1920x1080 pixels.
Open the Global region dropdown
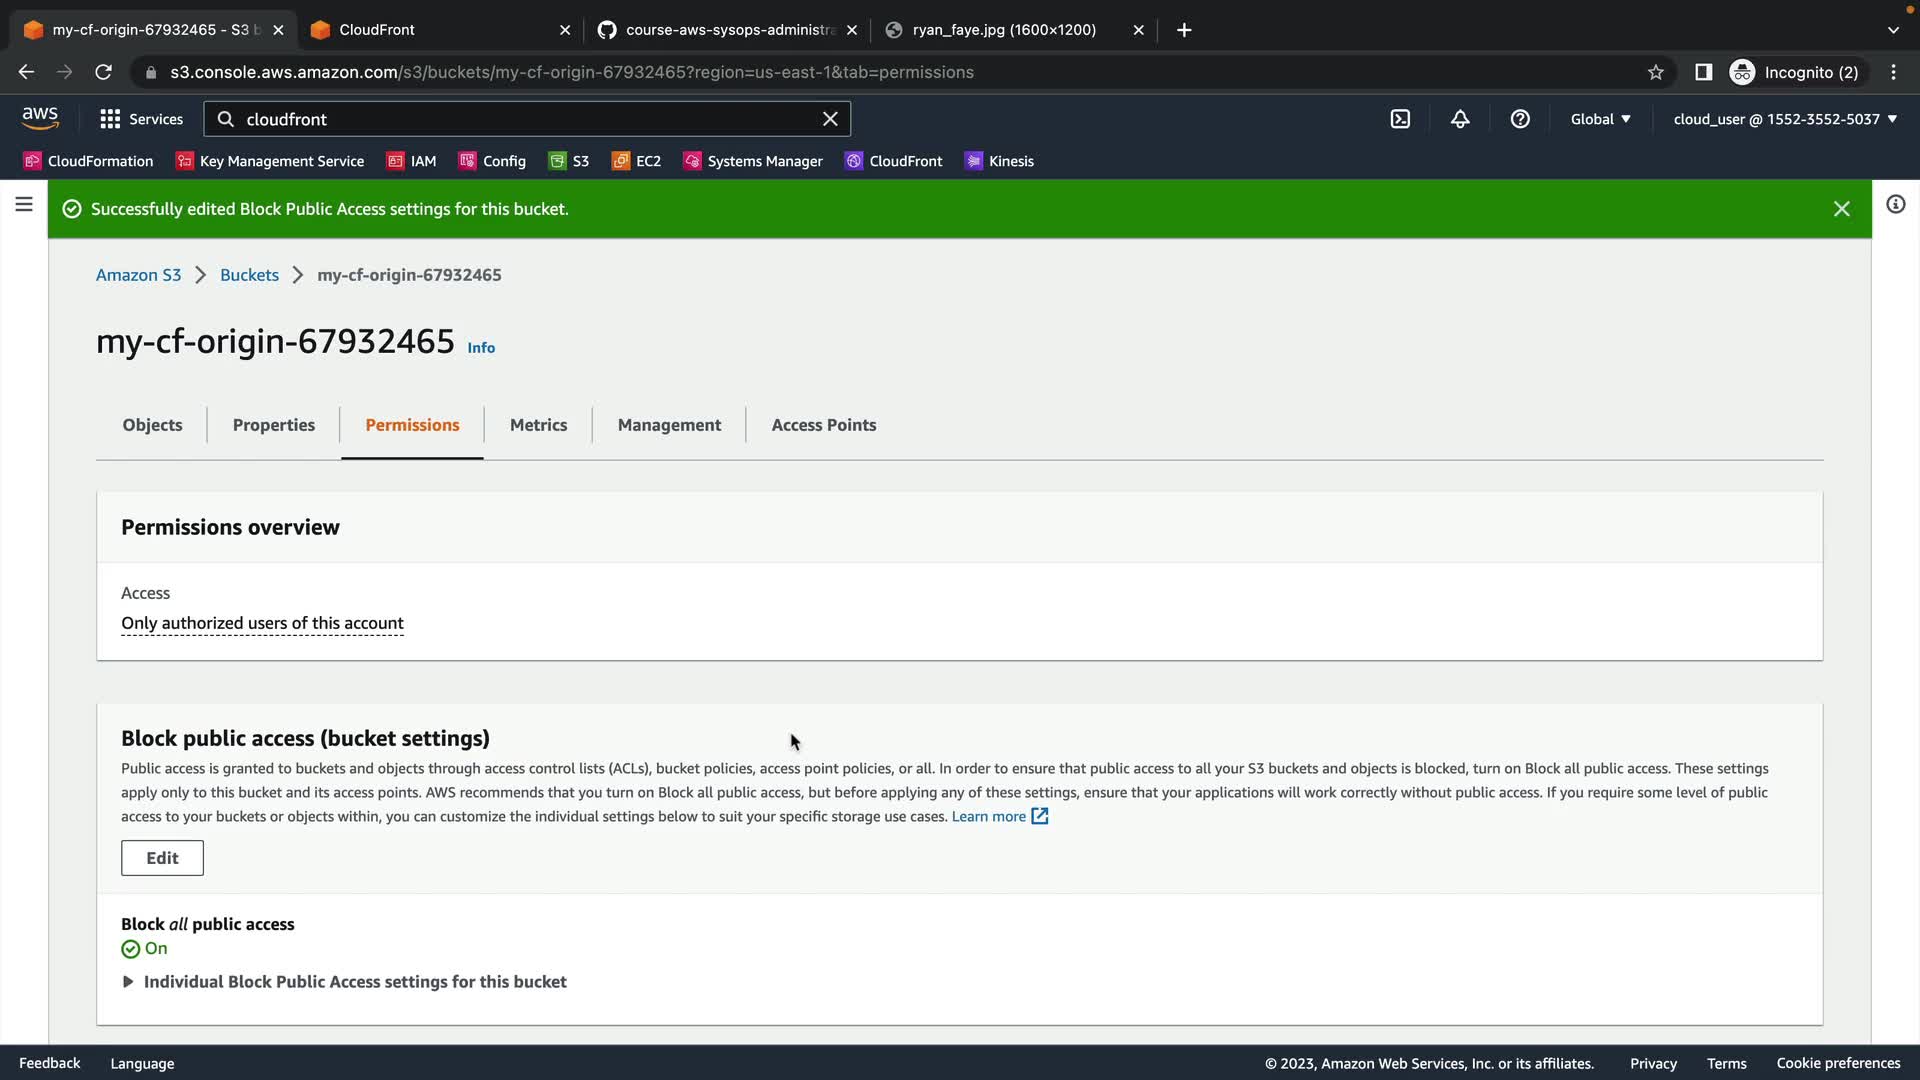[x=1600, y=119]
